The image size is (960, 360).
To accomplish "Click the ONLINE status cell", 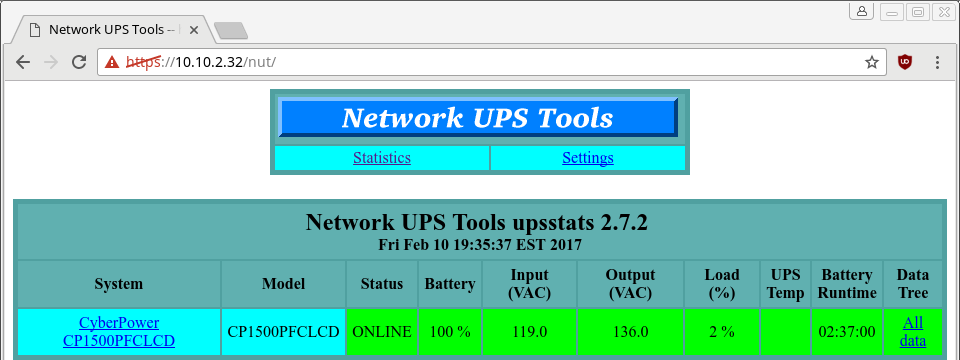I will click(382, 332).
